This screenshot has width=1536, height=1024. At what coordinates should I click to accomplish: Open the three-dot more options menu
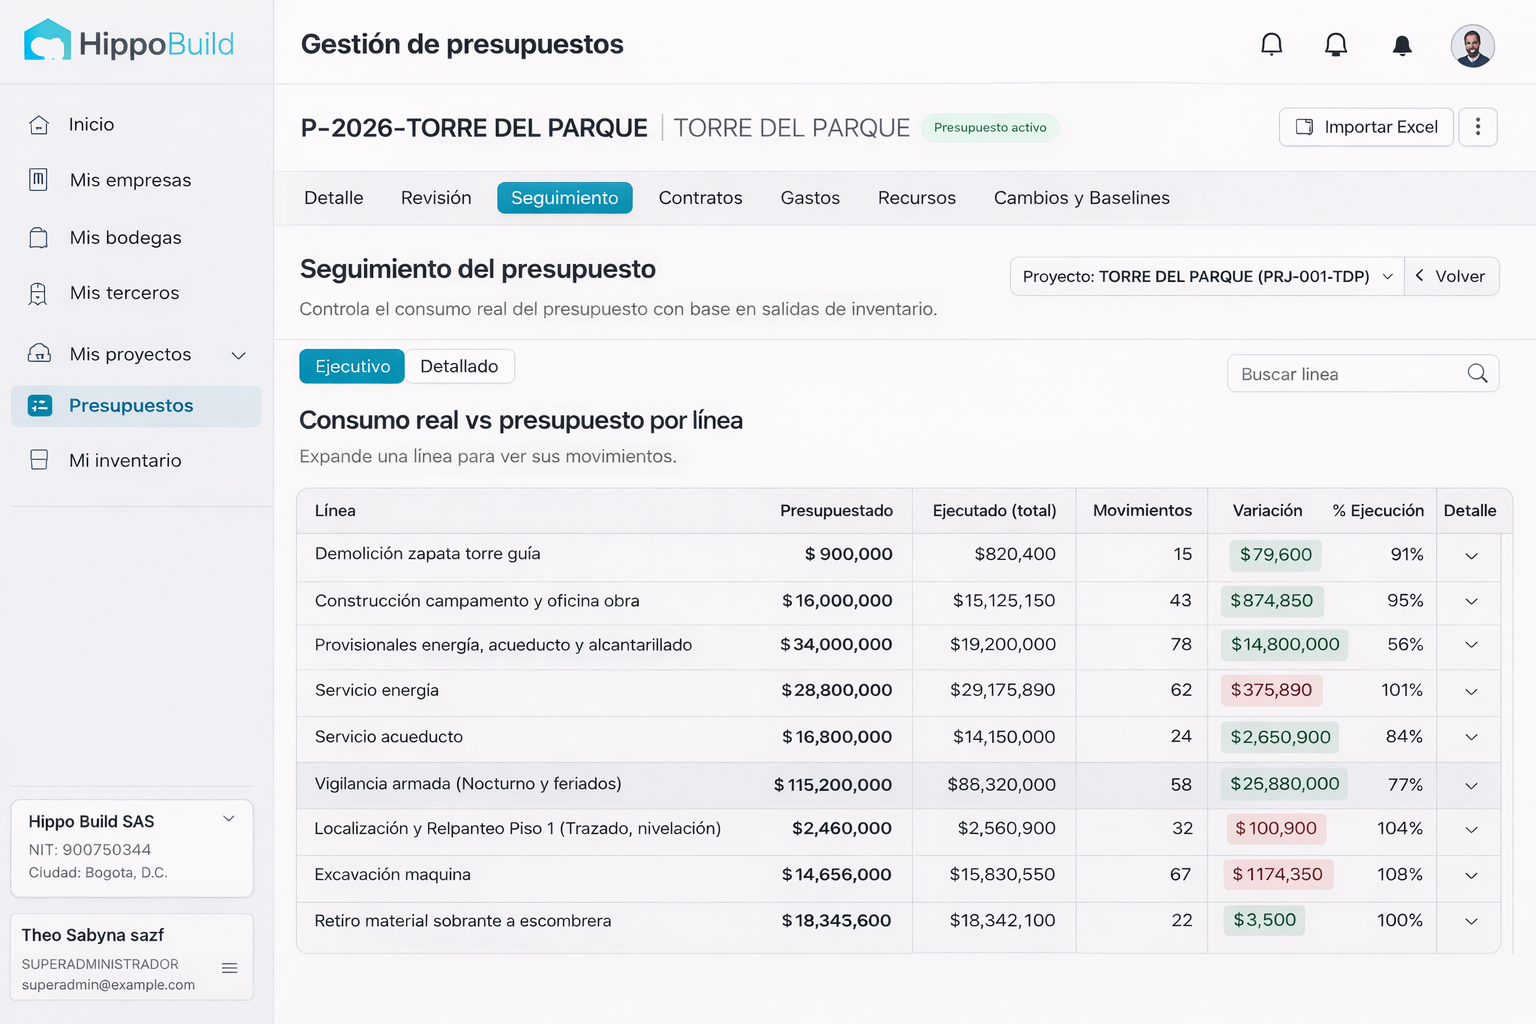[x=1477, y=128]
